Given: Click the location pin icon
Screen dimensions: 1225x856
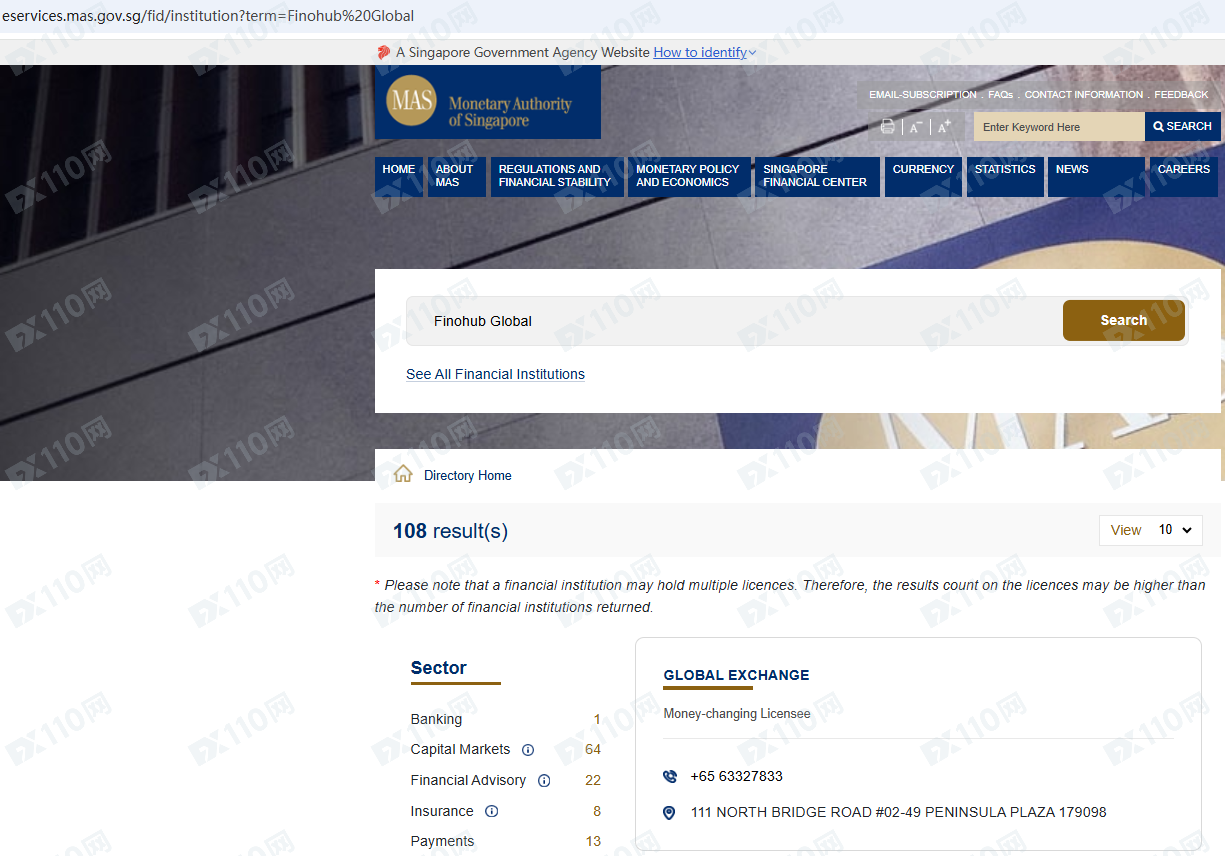Looking at the screenshot, I should tap(670, 813).
